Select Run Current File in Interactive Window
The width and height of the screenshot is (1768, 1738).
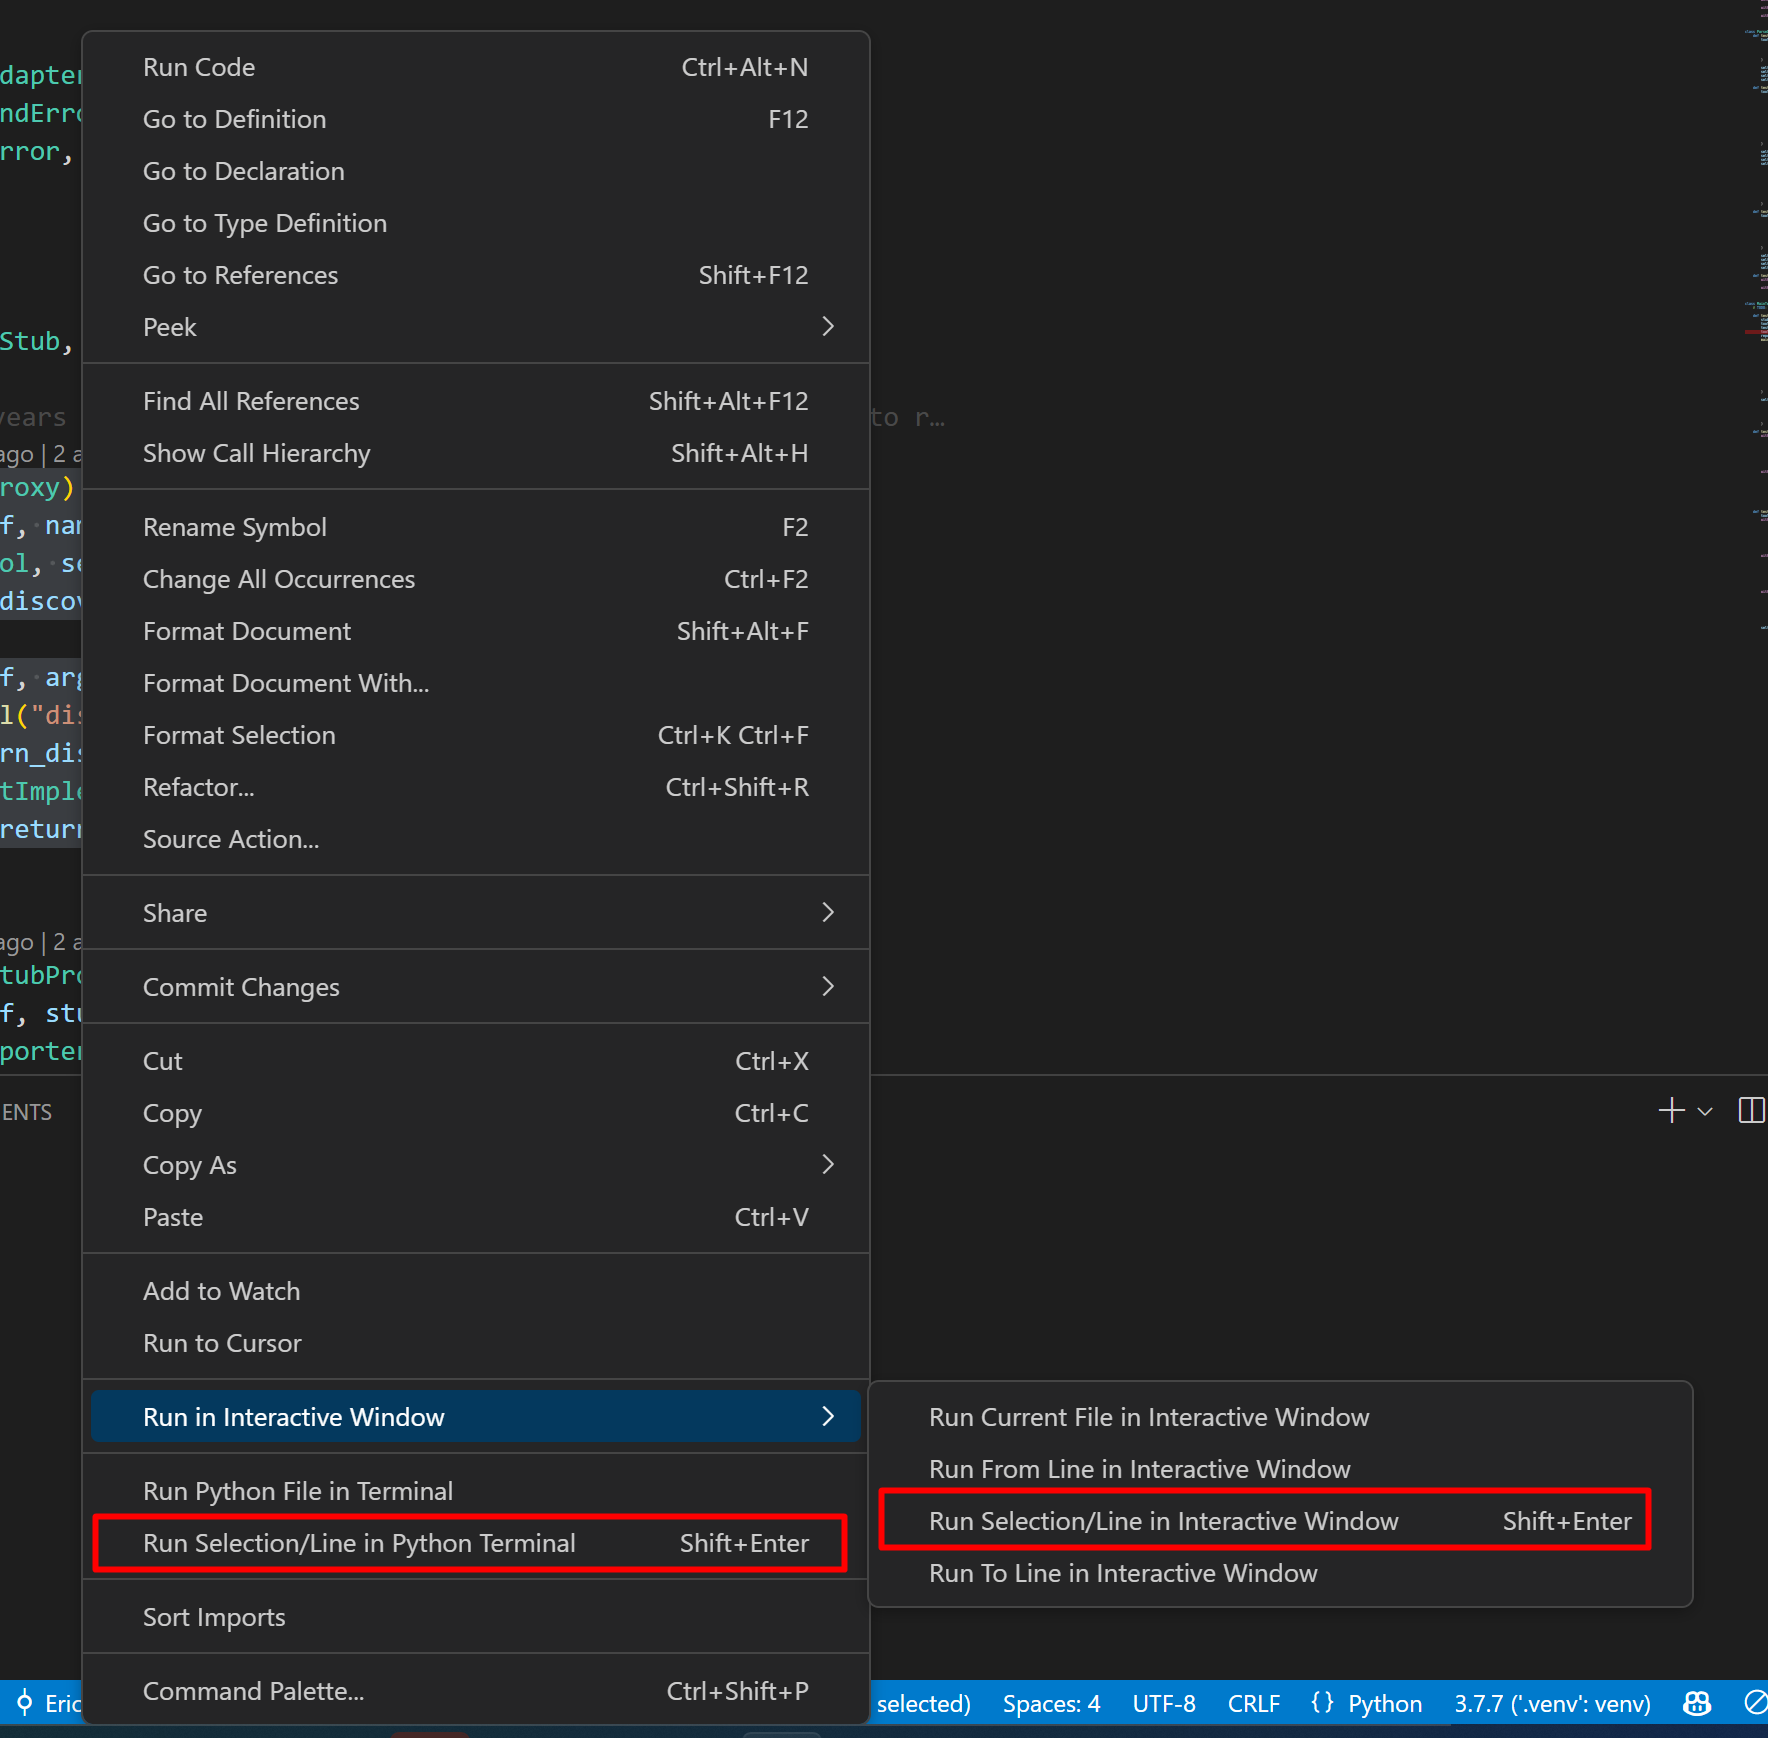pos(1148,1417)
